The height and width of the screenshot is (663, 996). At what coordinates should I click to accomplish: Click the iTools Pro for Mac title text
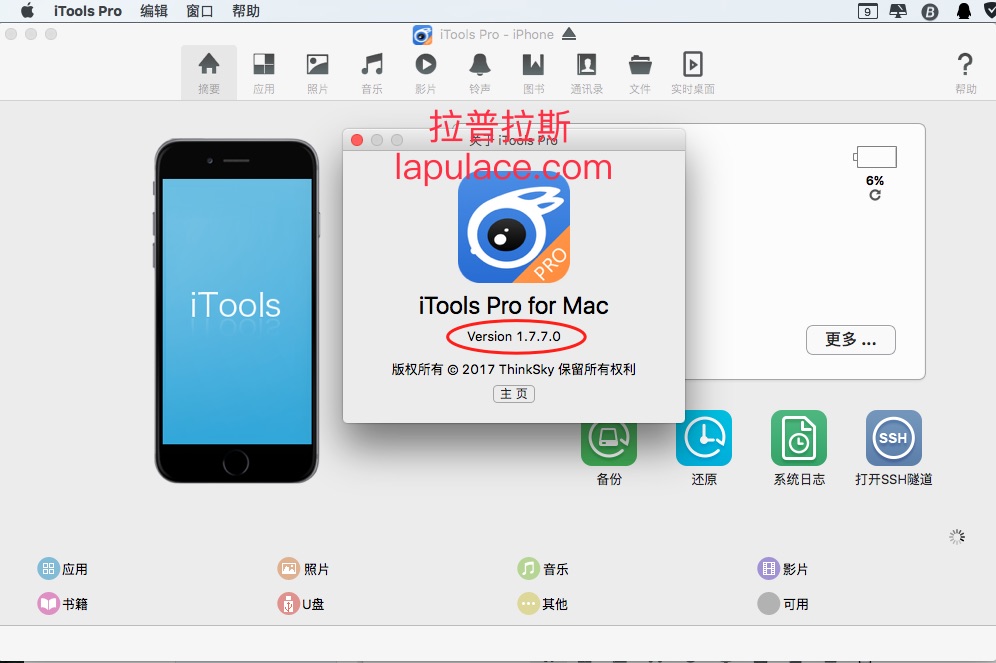[x=513, y=305]
